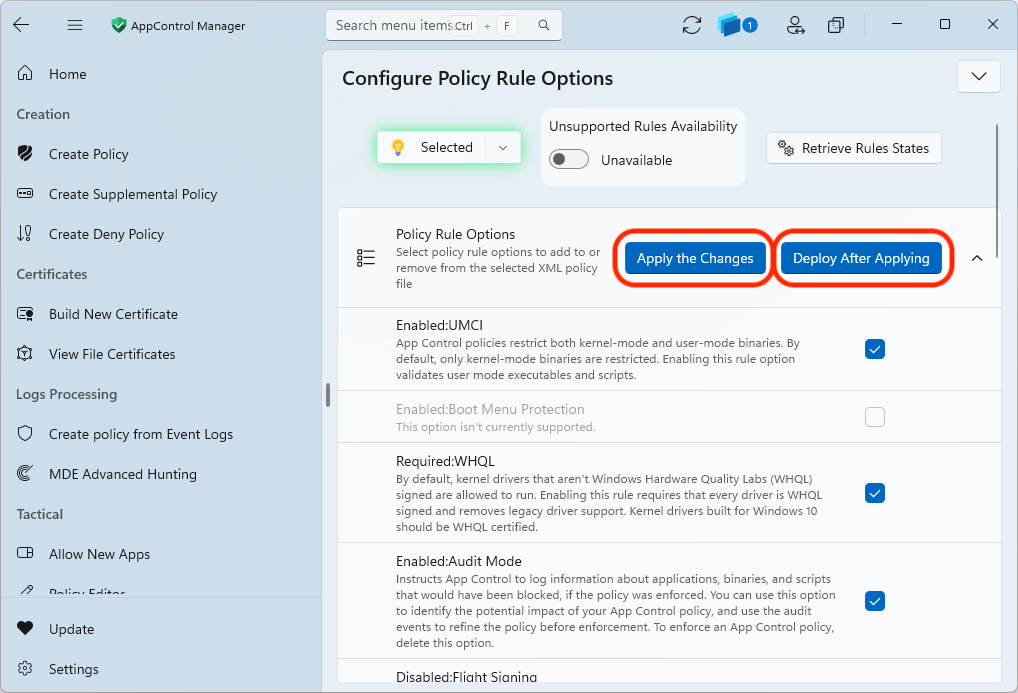Viewport: 1018px width, 693px height.
Task: Click Apply the Changes button
Action: click(x=695, y=258)
